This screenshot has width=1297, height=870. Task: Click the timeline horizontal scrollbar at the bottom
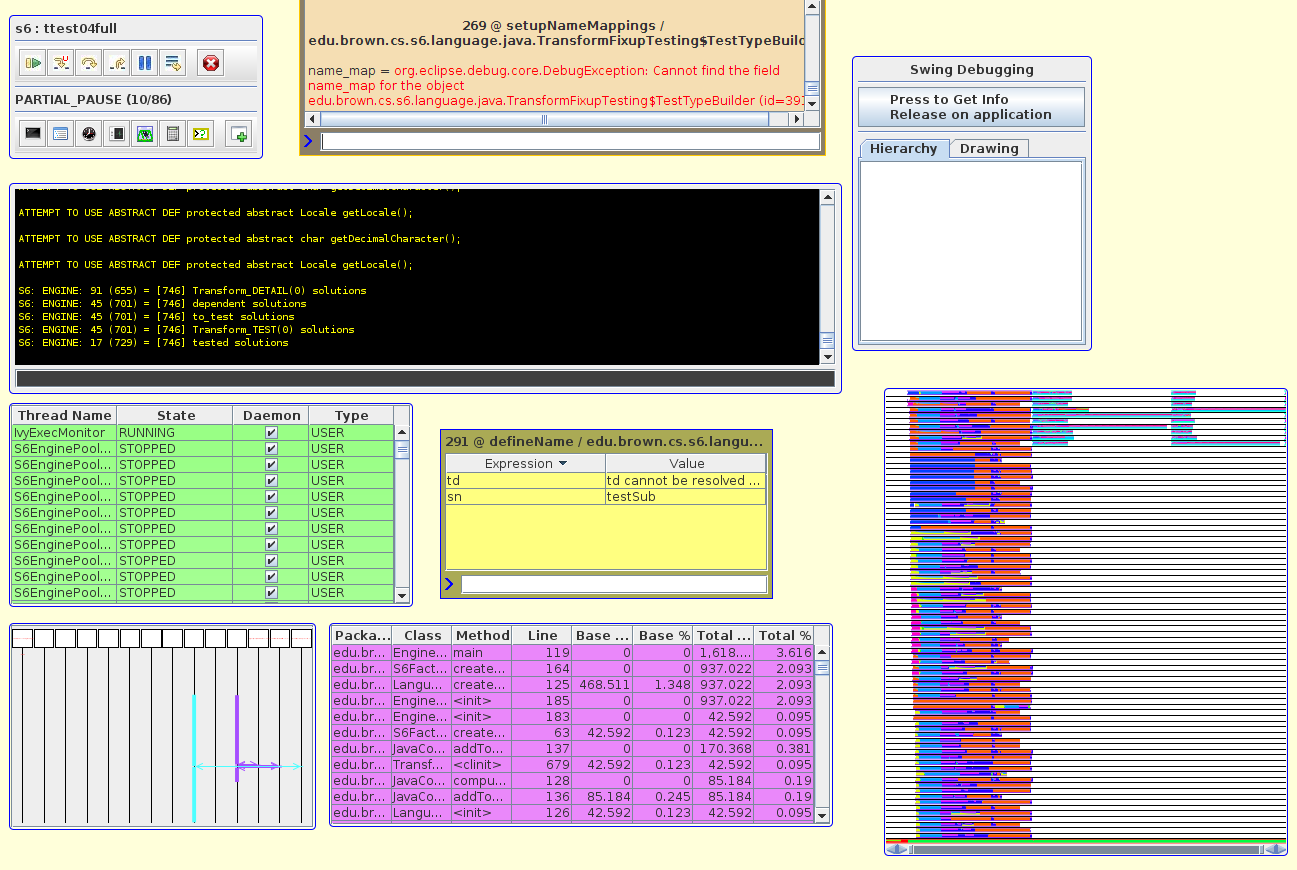(x=1086, y=849)
